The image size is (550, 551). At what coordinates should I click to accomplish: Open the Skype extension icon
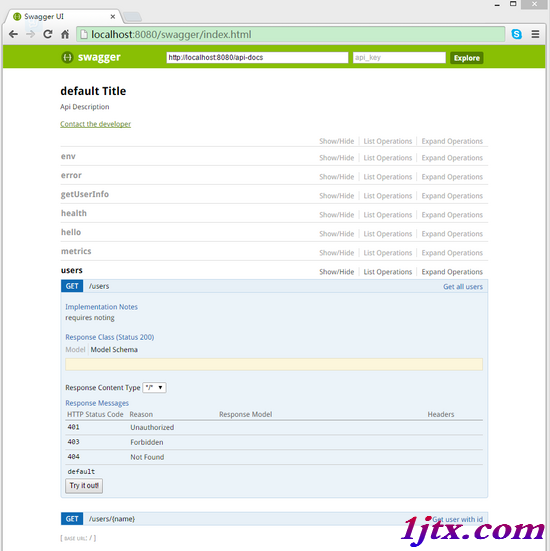[516, 34]
